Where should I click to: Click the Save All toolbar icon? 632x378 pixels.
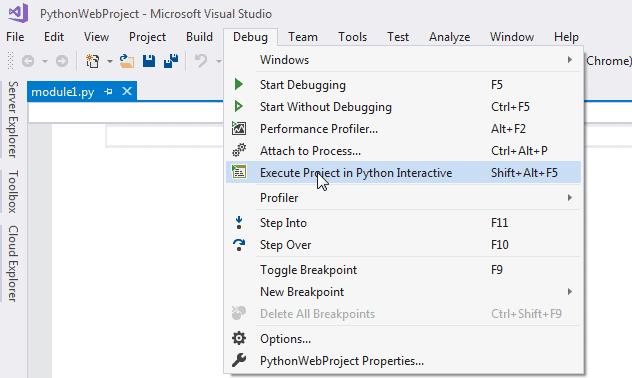tap(171, 61)
